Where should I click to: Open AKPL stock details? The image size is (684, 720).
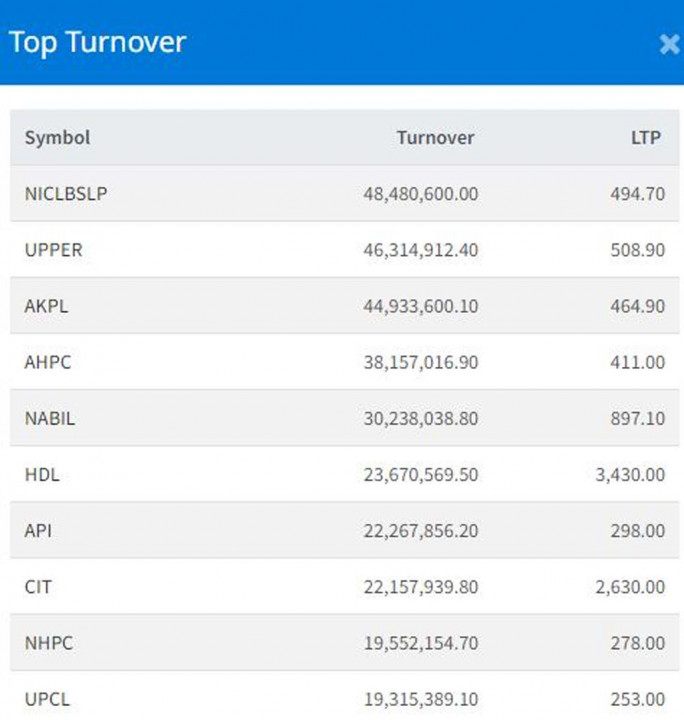tap(46, 306)
